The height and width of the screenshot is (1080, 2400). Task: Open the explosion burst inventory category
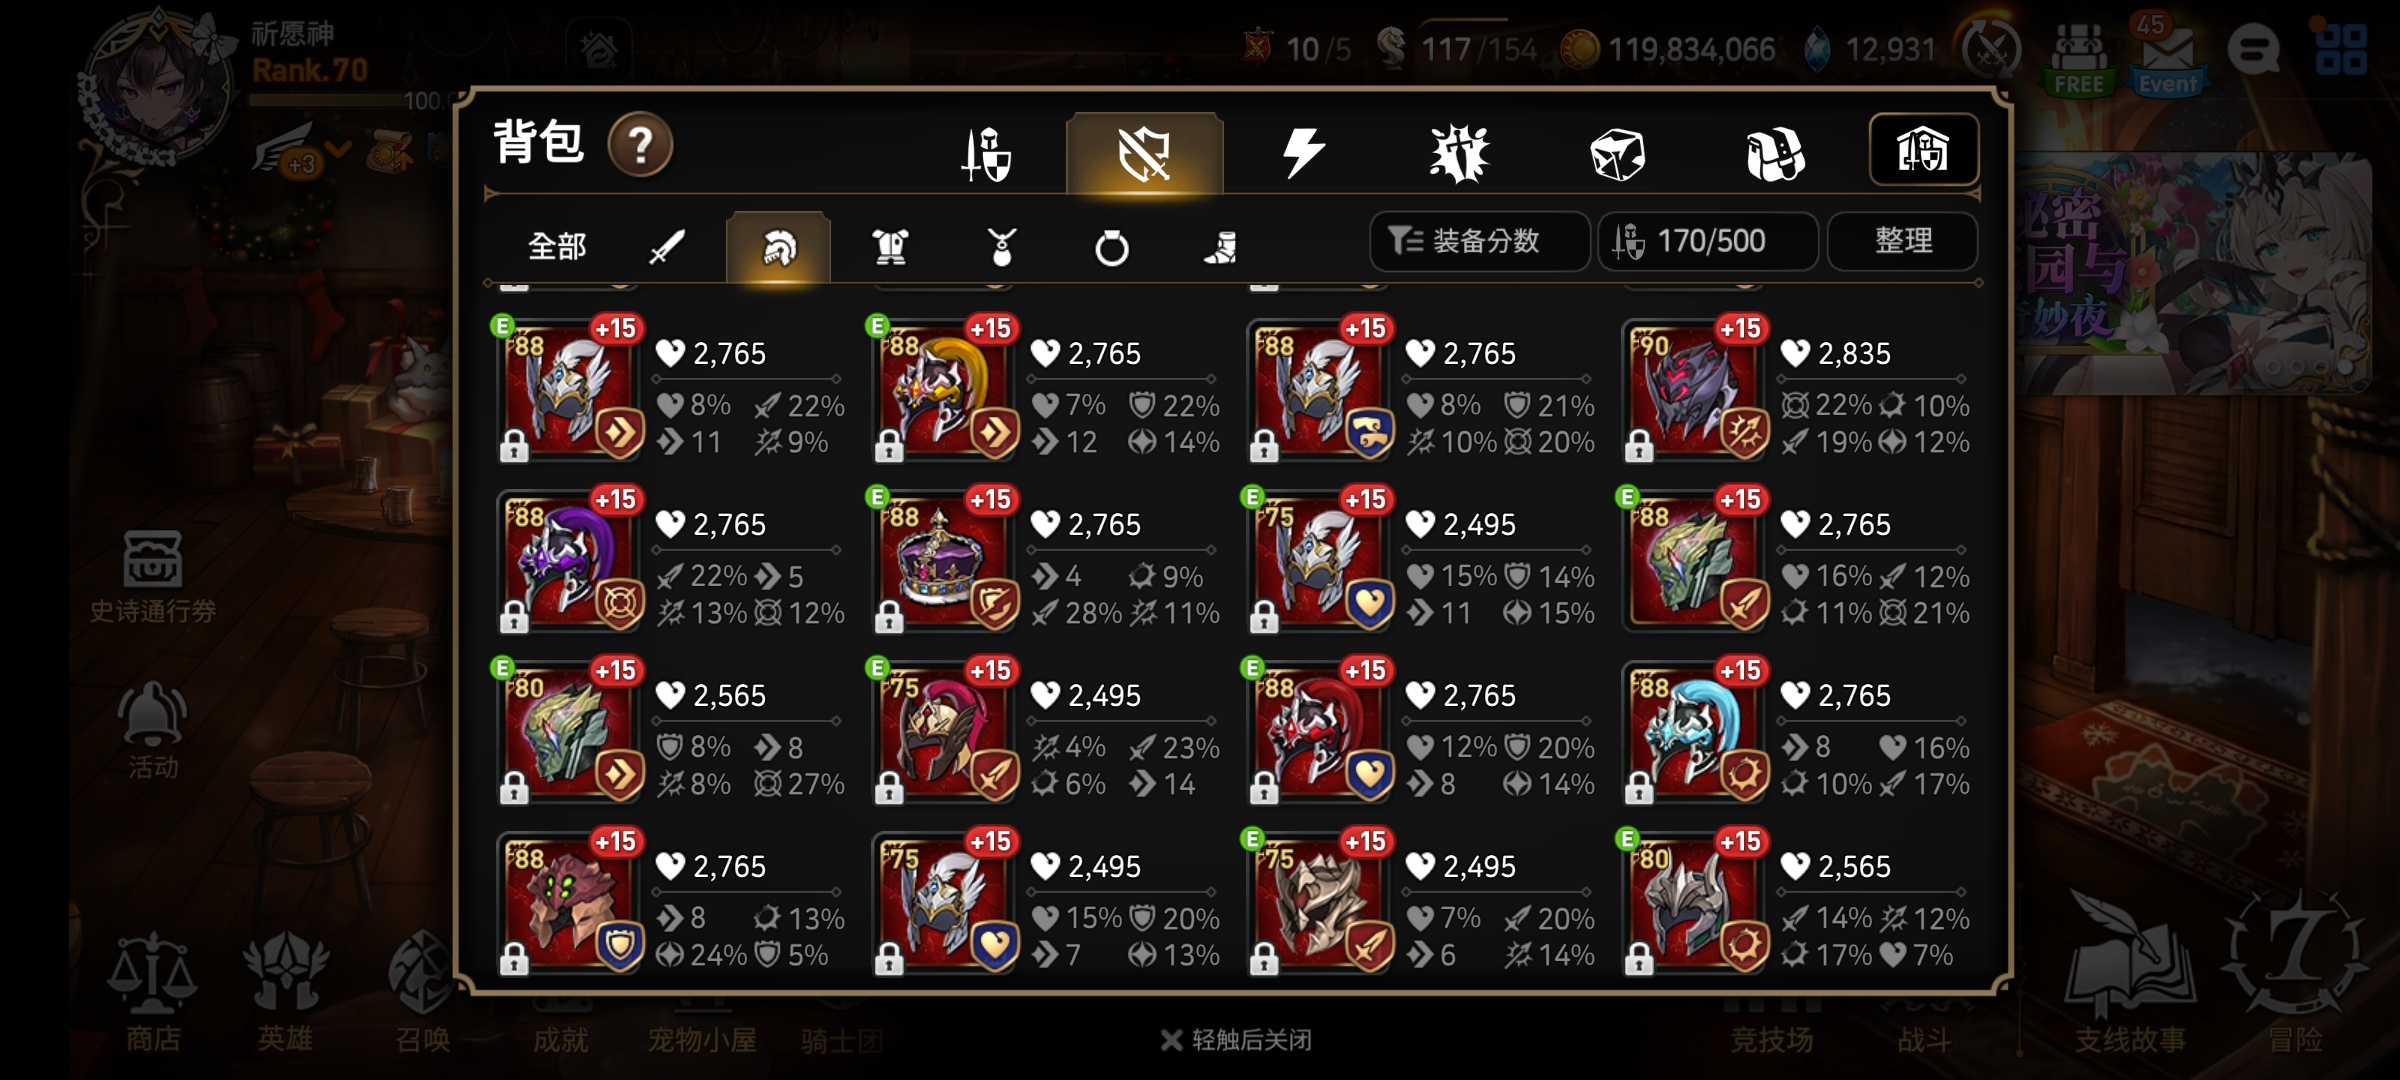click(x=1459, y=154)
